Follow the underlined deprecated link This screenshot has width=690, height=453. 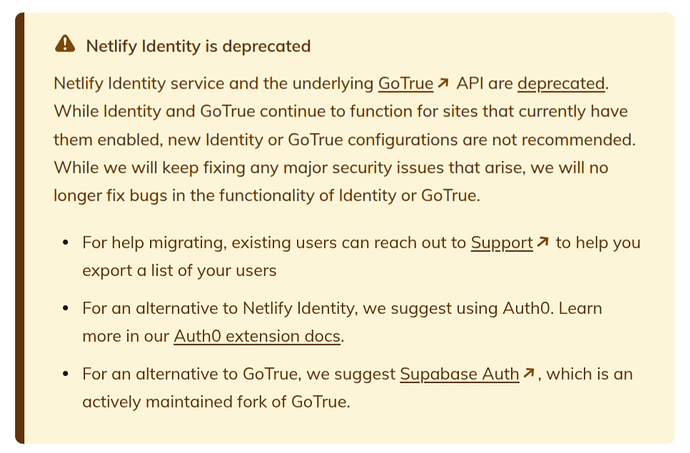click(x=561, y=83)
